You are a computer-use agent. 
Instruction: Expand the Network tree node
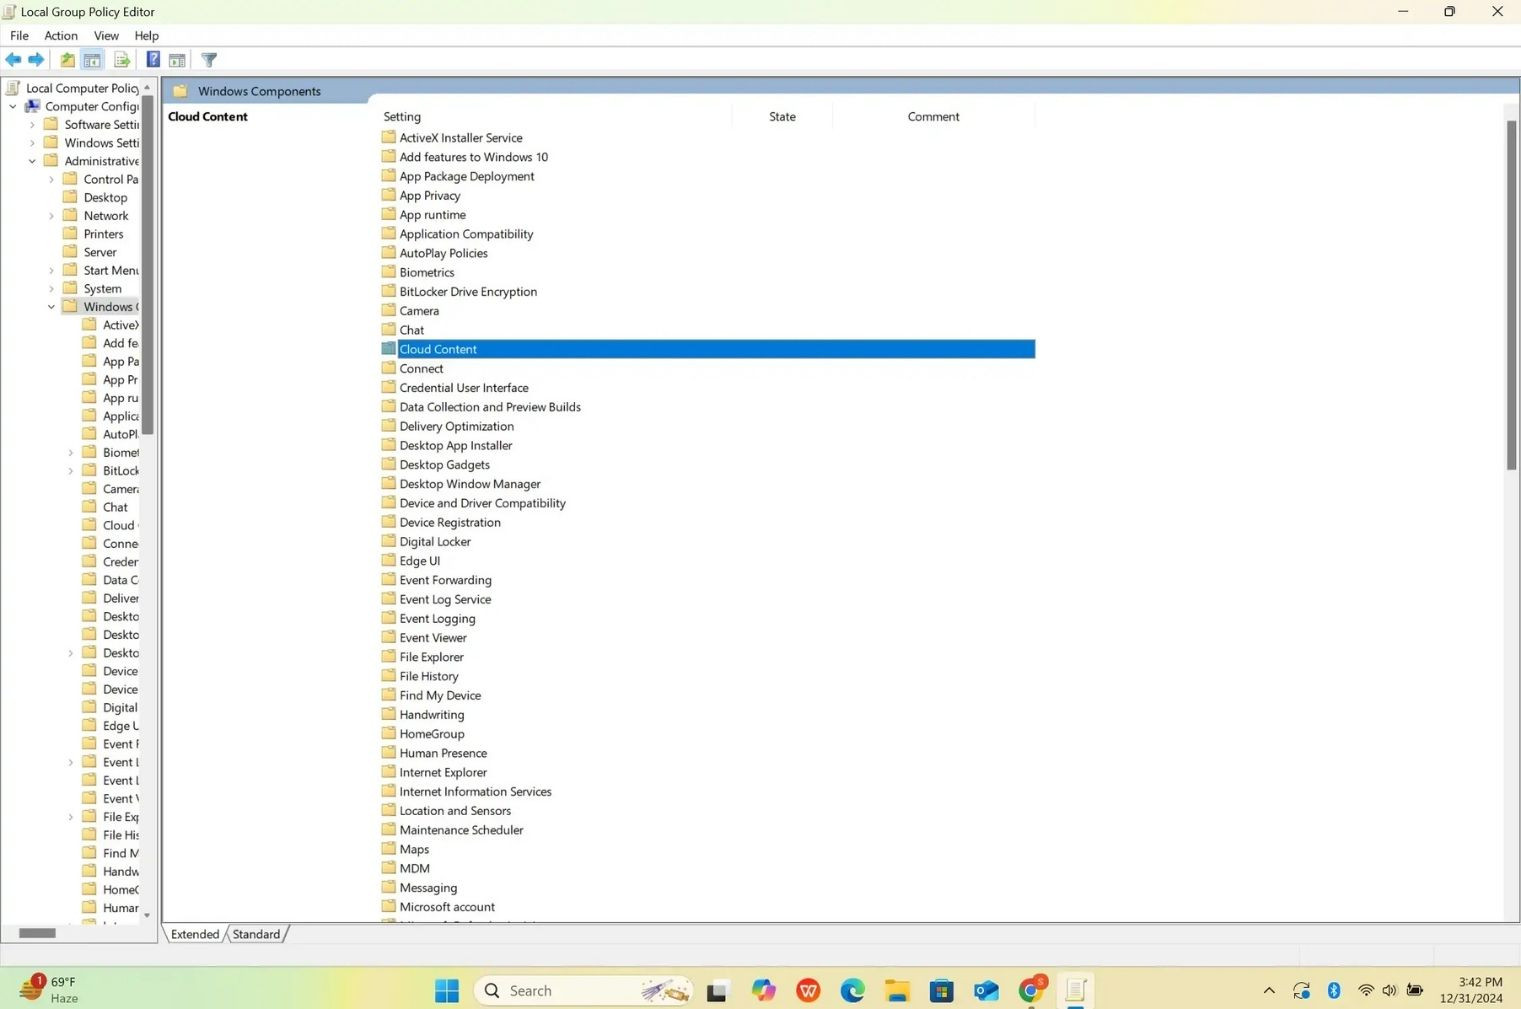(x=51, y=216)
